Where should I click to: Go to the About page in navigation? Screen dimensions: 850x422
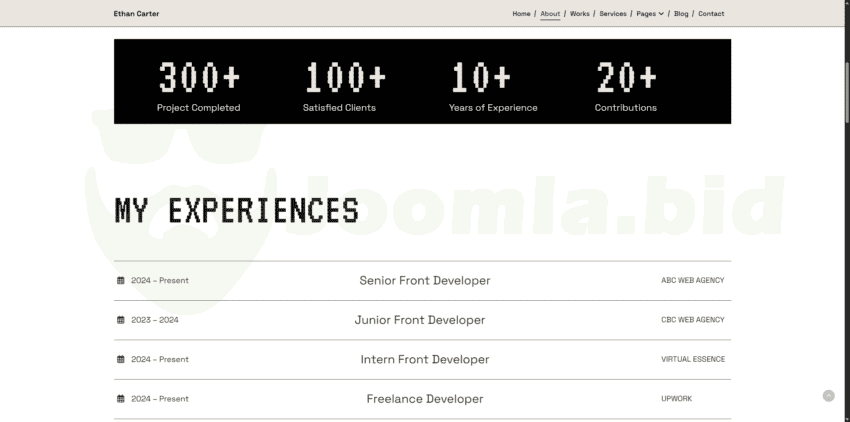(550, 14)
